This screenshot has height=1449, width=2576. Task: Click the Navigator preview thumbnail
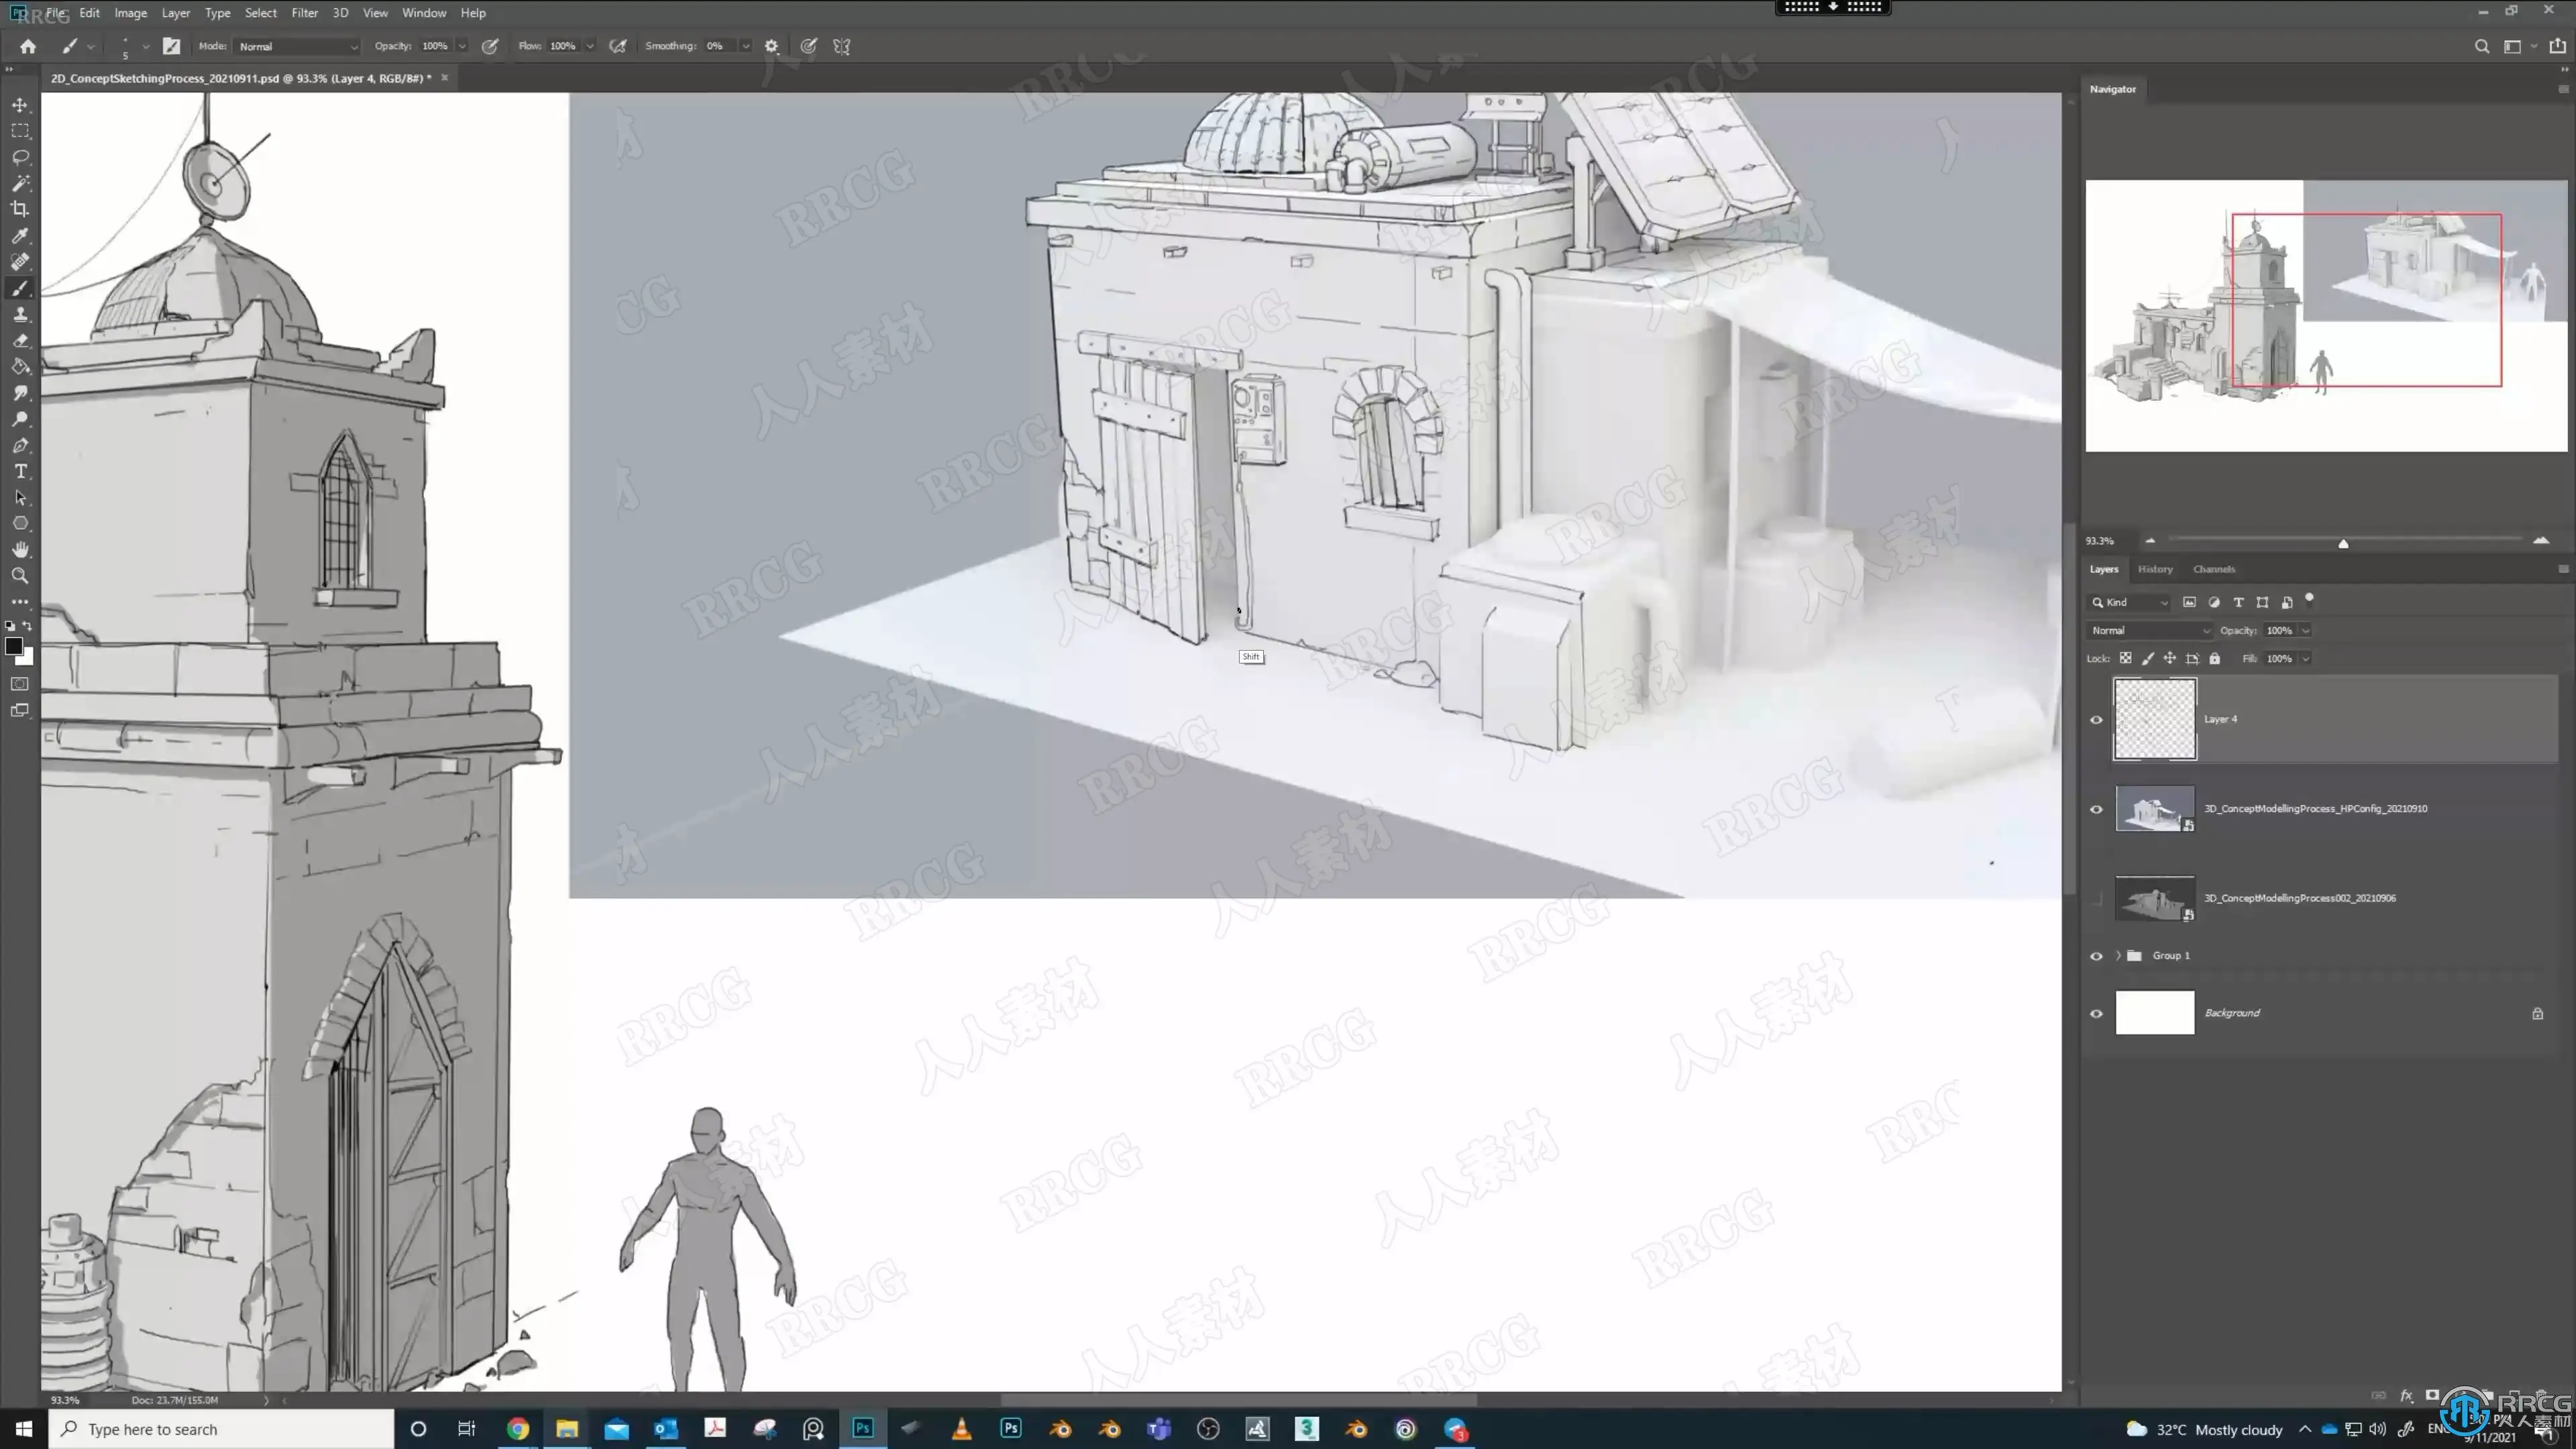point(2326,315)
